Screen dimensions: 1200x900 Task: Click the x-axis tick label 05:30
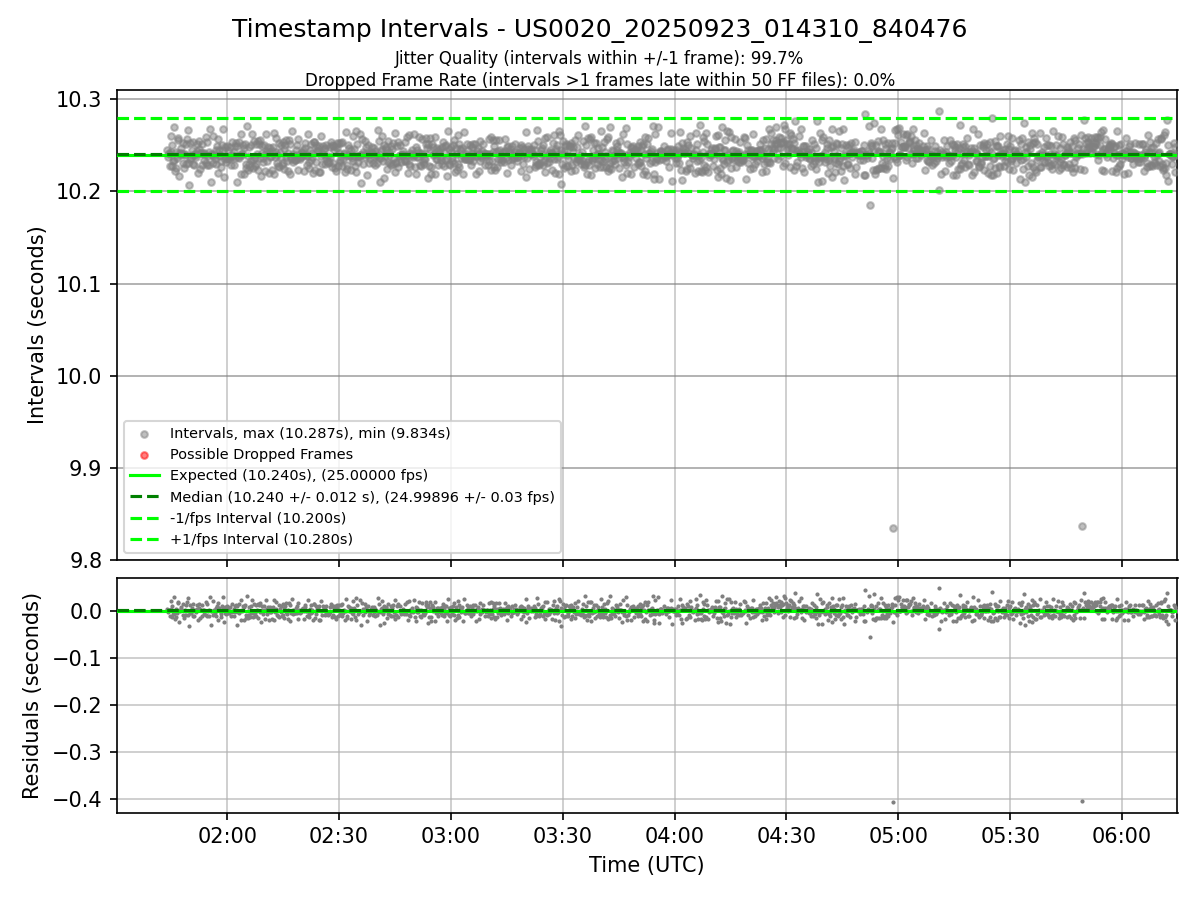coord(1010,835)
